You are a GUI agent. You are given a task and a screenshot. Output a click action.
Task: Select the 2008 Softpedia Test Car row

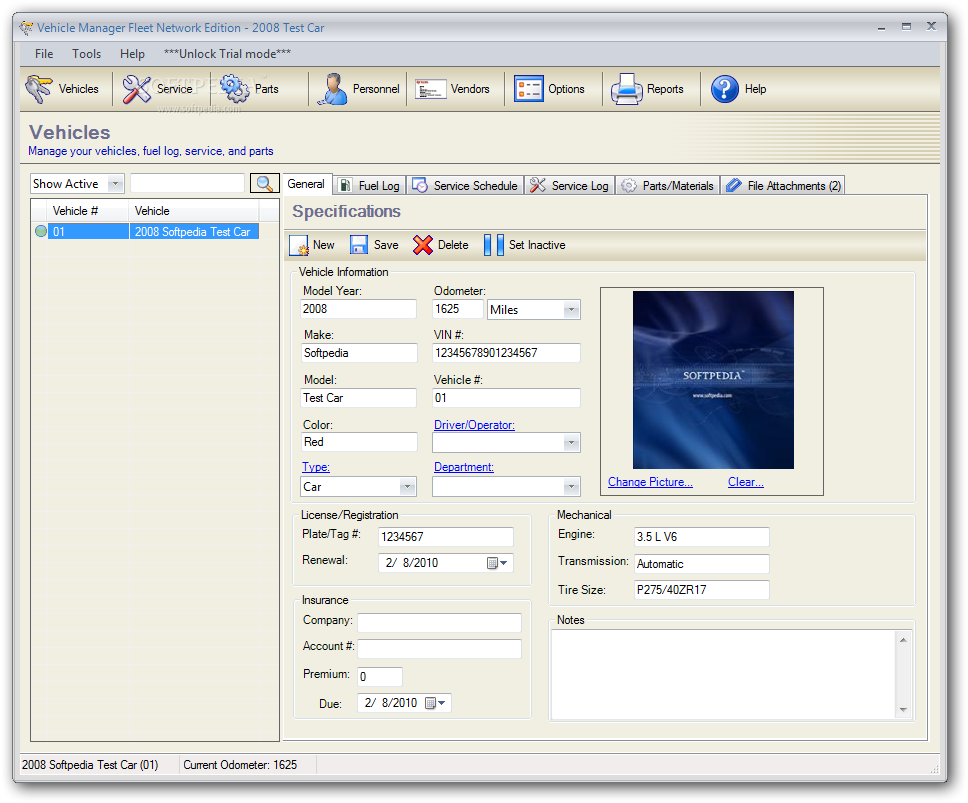click(145, 231)
